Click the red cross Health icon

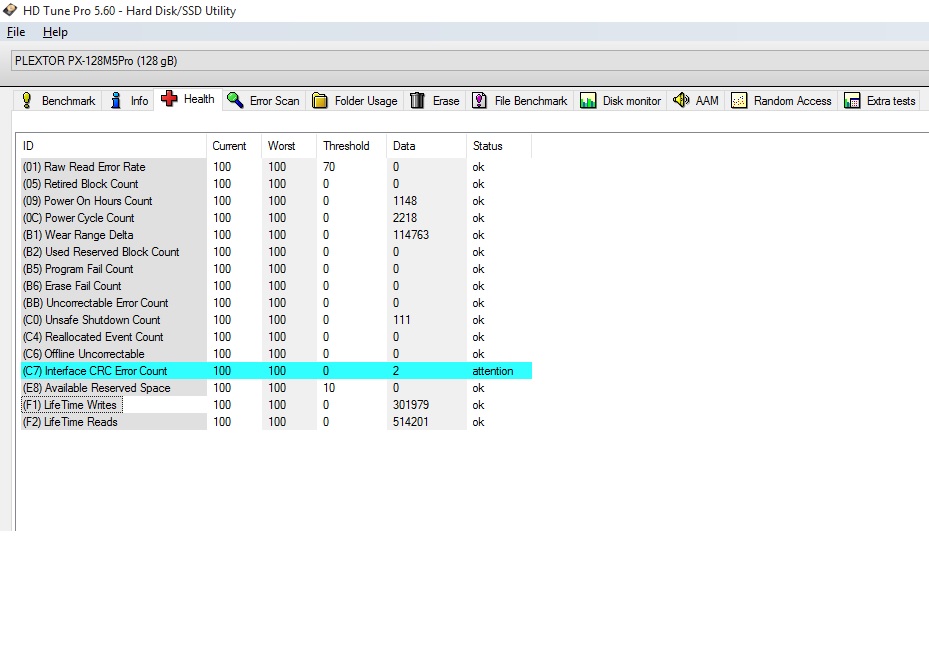(169, 99)
